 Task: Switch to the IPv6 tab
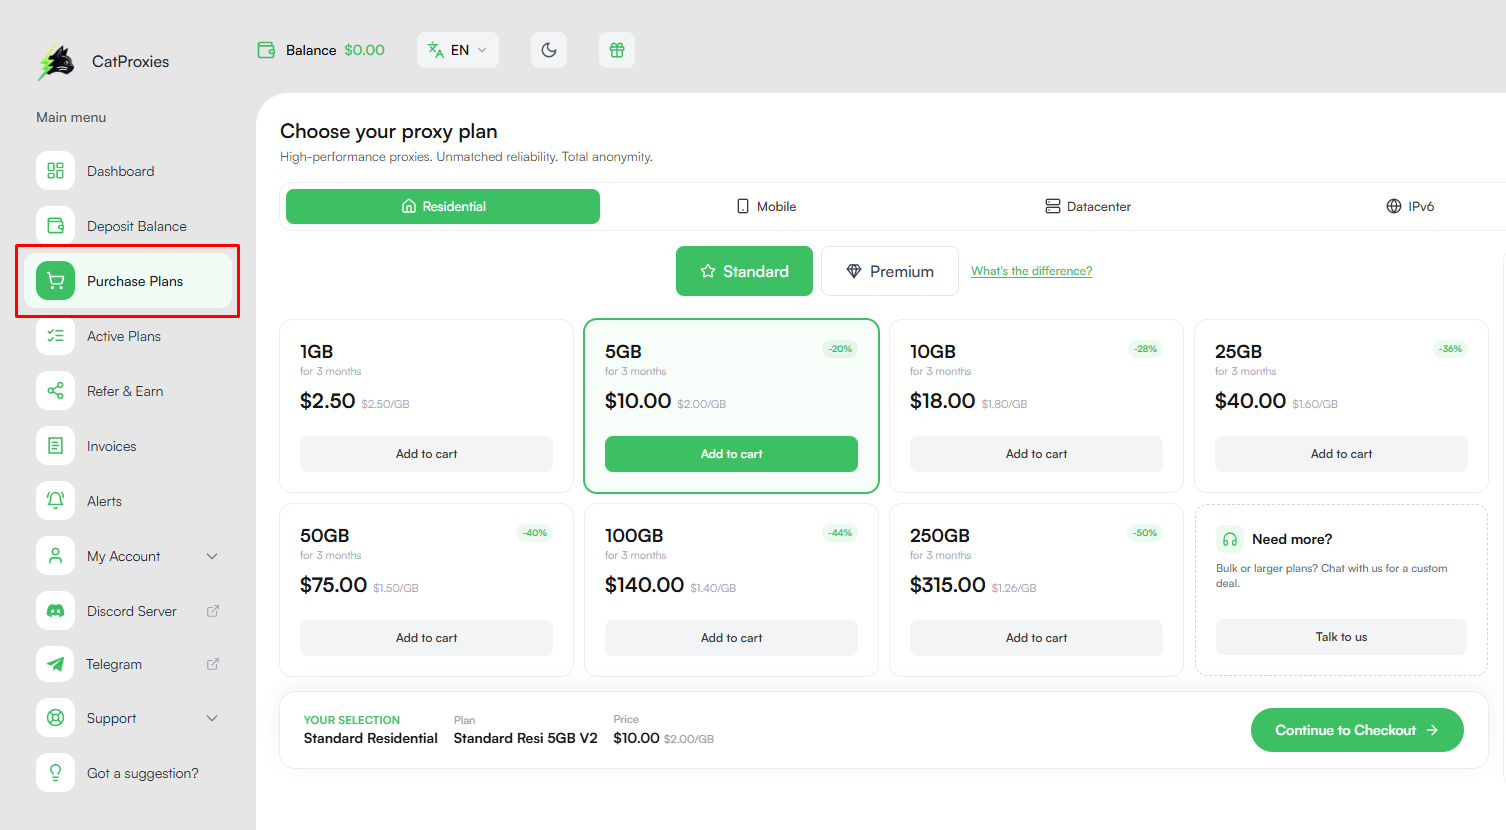(x=1410, y=206)
